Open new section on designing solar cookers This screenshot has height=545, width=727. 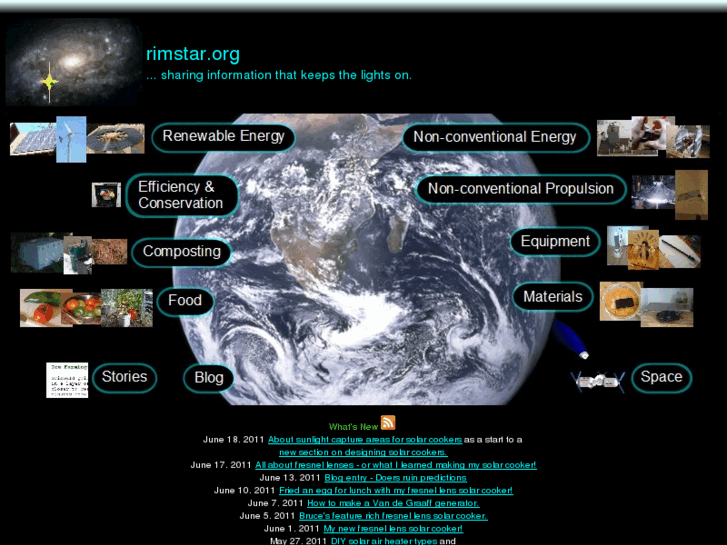[363, 452]
